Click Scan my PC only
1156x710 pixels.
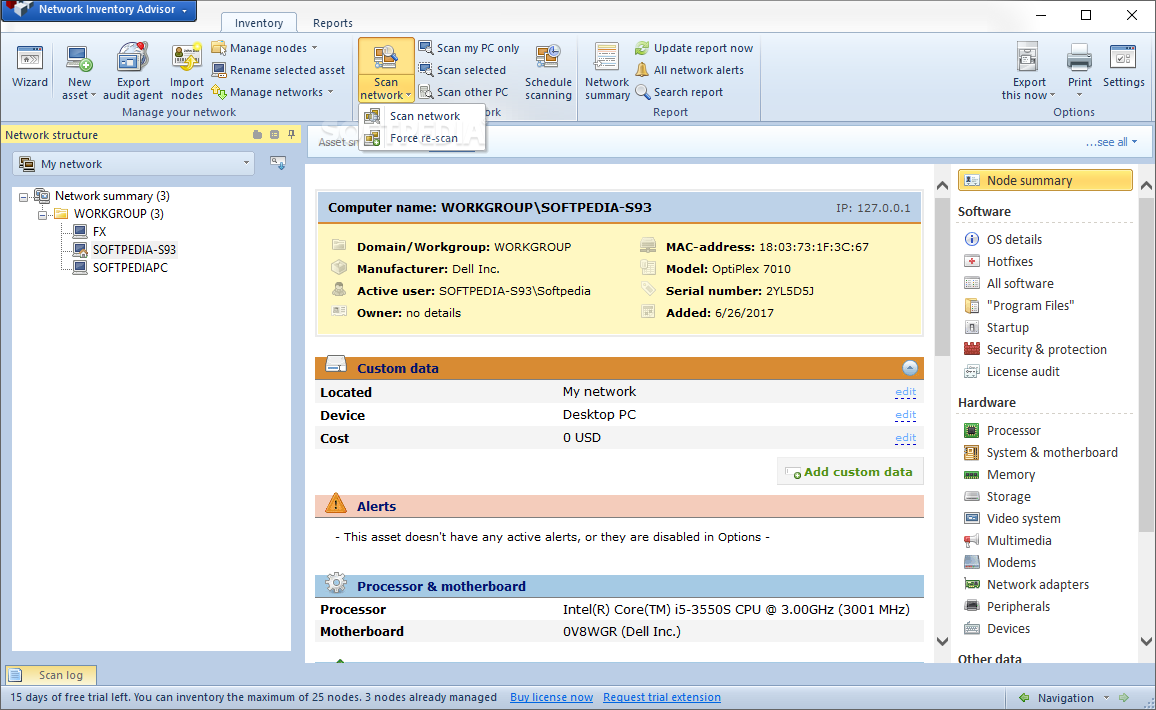click(469, 48)
